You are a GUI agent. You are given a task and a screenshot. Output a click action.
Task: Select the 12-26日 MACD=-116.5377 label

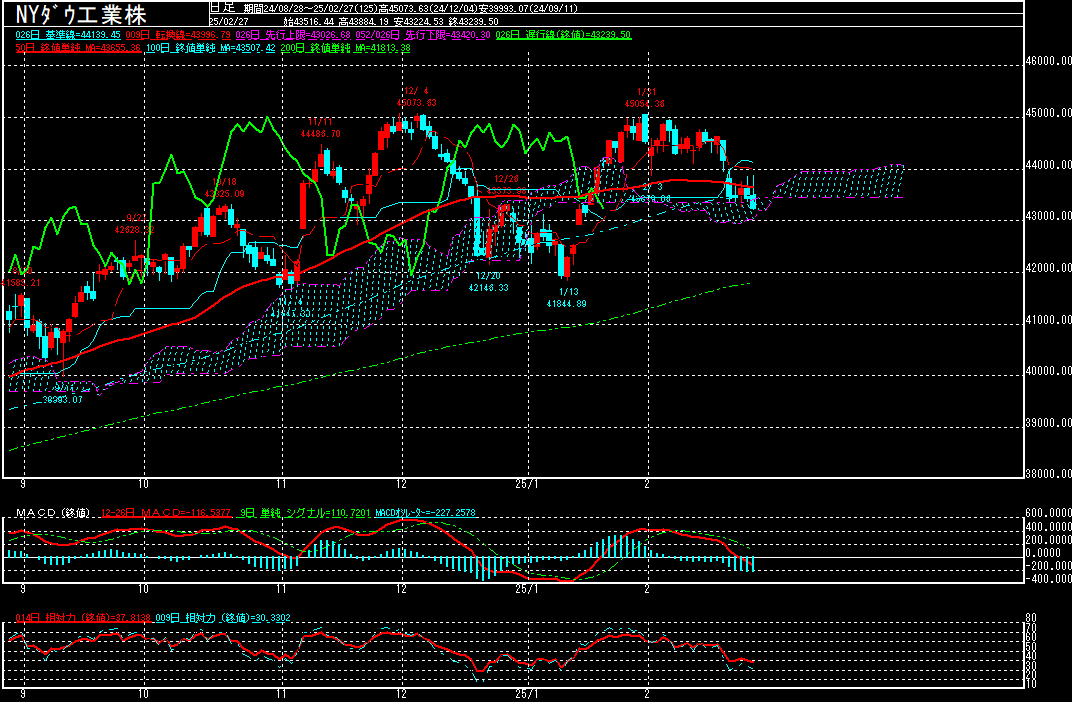click(x=166, y=513)
